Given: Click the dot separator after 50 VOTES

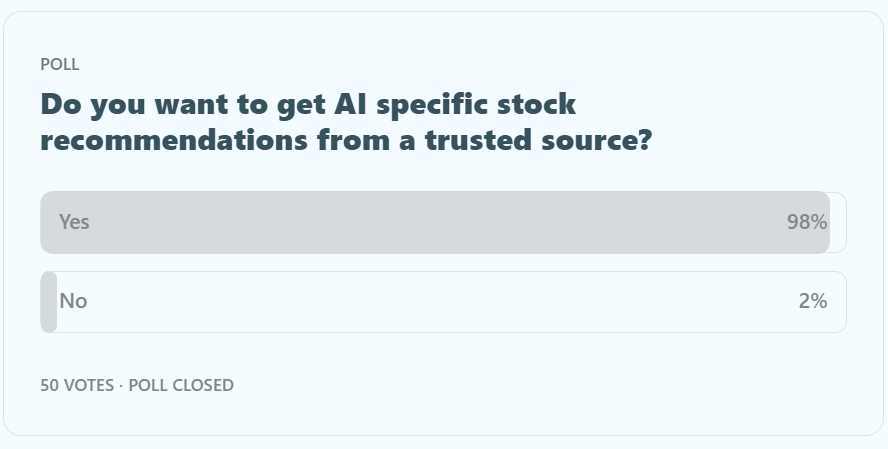Looking at the screenshot, I should point(121,385).
